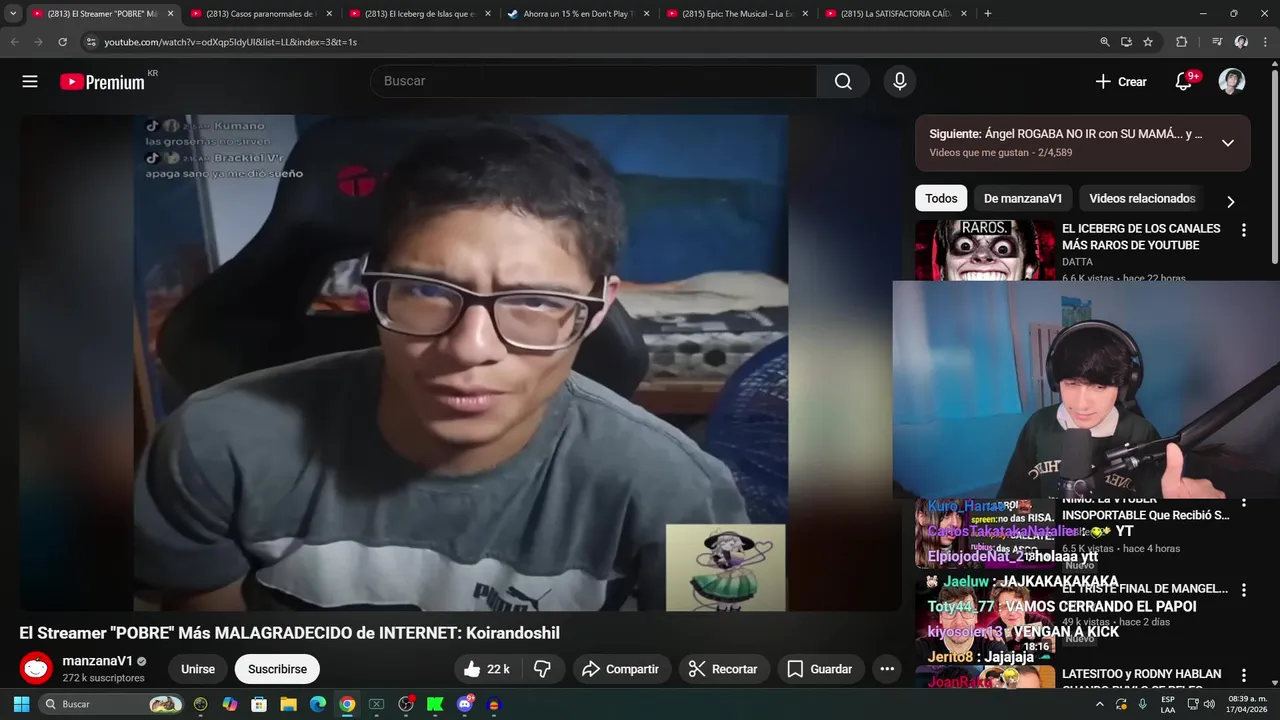
Task: Open YouTube notifications bell
Action: (x=1184, y=82)
